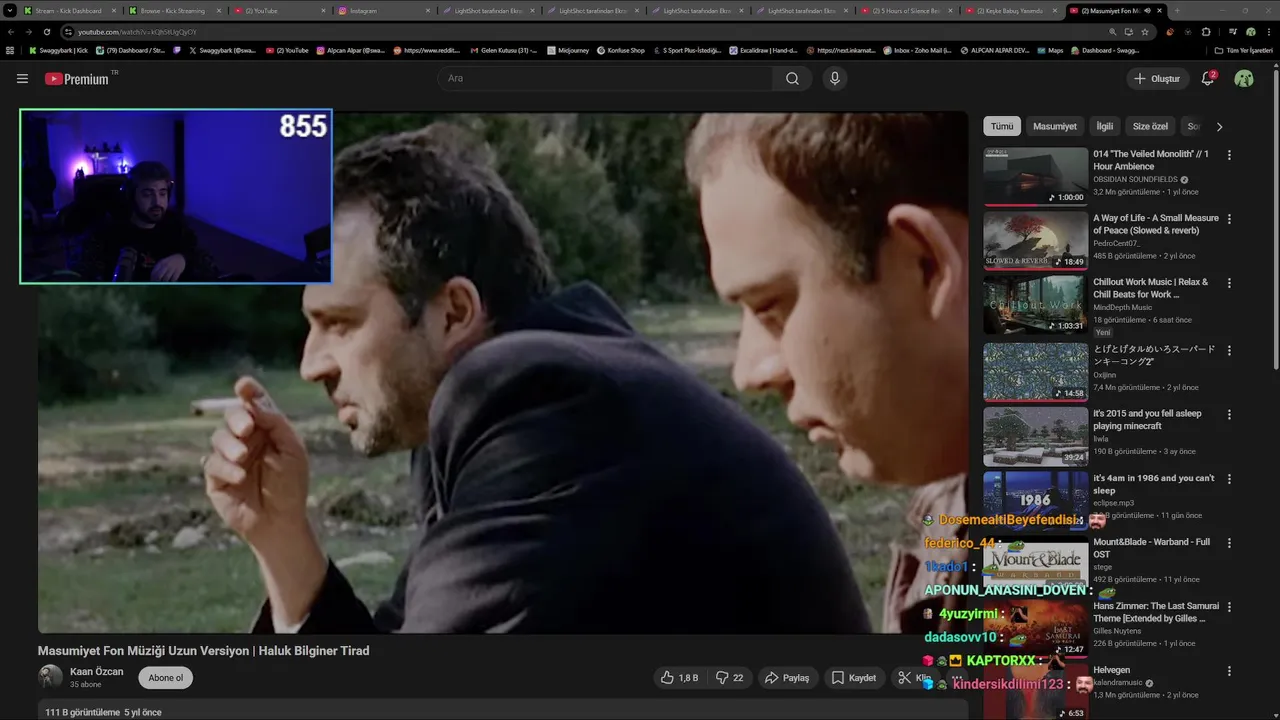Open the notifications bell

tap(1208, 78)
